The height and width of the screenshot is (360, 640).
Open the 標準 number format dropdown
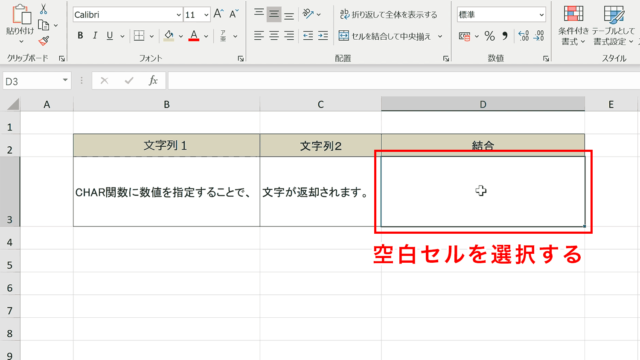pos(501,15)
